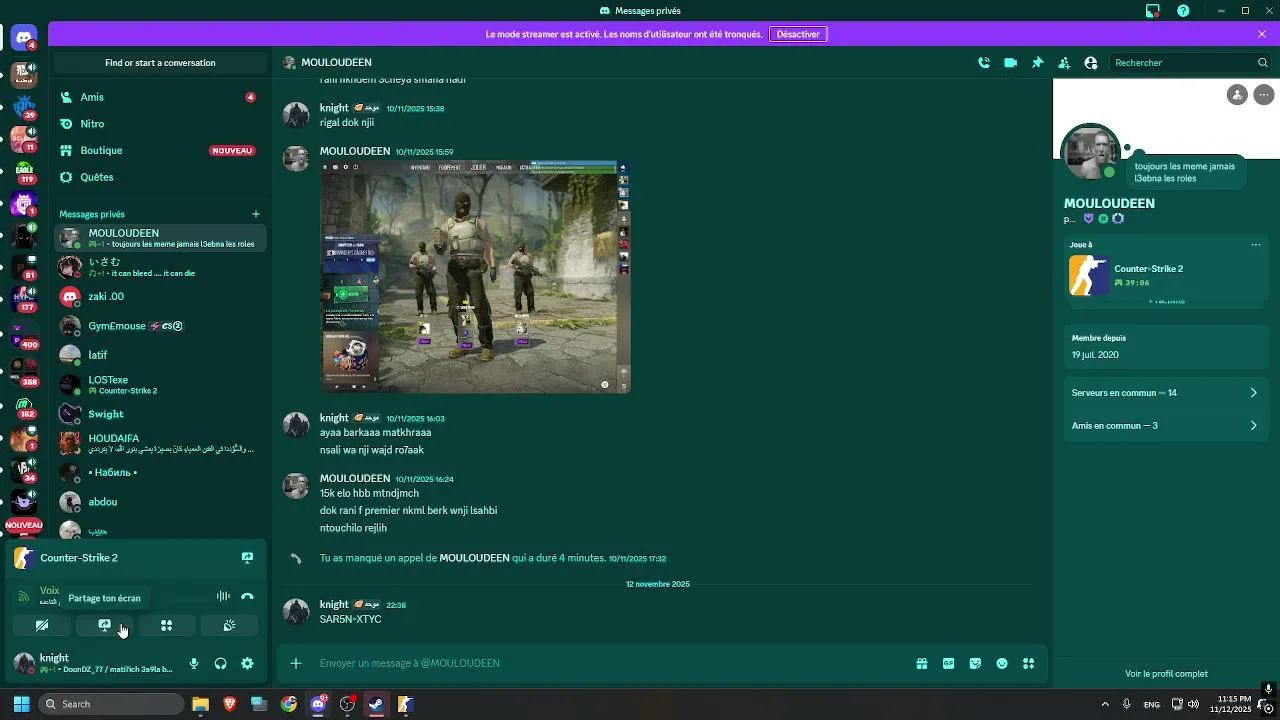1280x720 pixels.
Task: Turn on the camera in the voice panel
Action: pyautogui.click(x=42, y=625)
